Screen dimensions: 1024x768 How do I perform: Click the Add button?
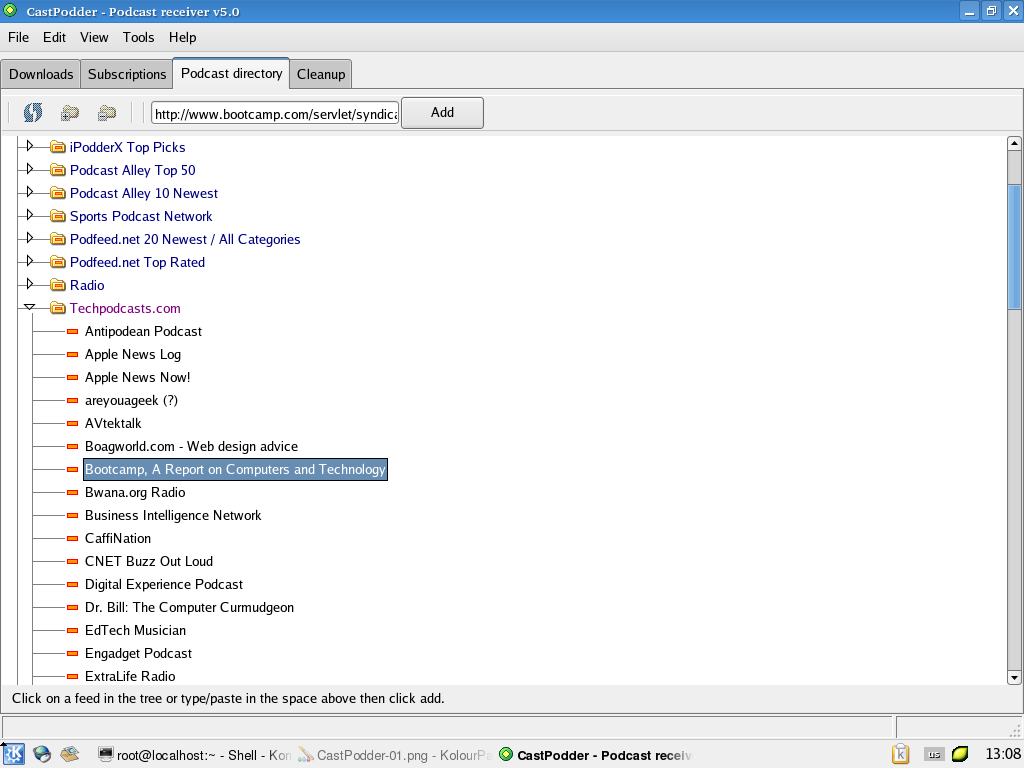pyautogui.click(x=442, y=112)
